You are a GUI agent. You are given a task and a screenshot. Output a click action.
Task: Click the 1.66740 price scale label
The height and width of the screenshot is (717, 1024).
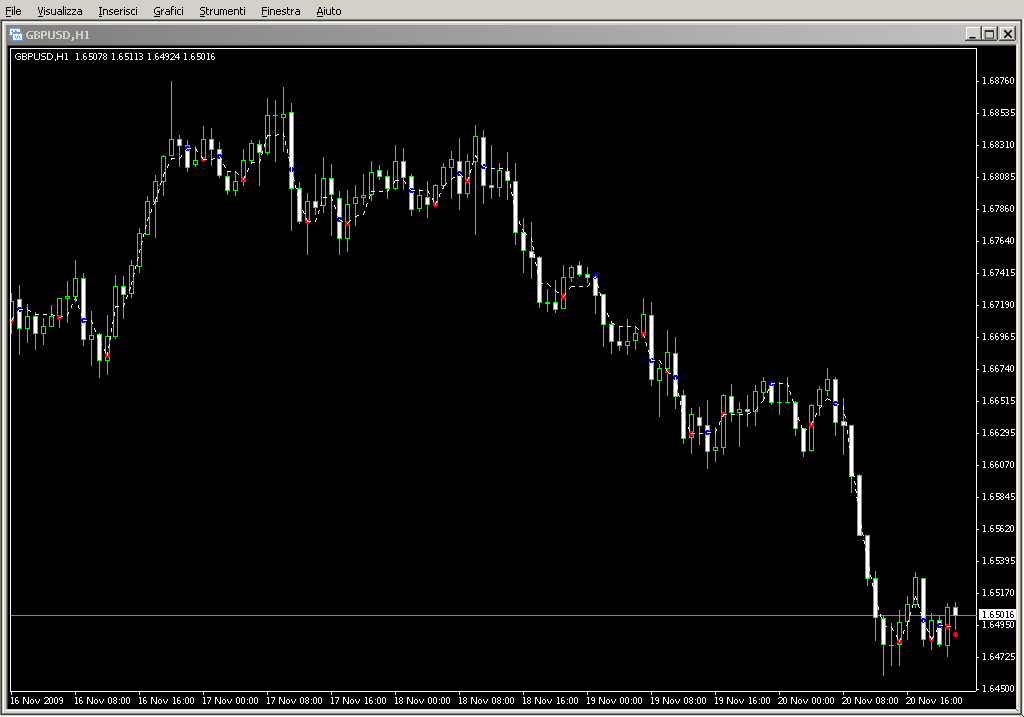pos(999,369)
